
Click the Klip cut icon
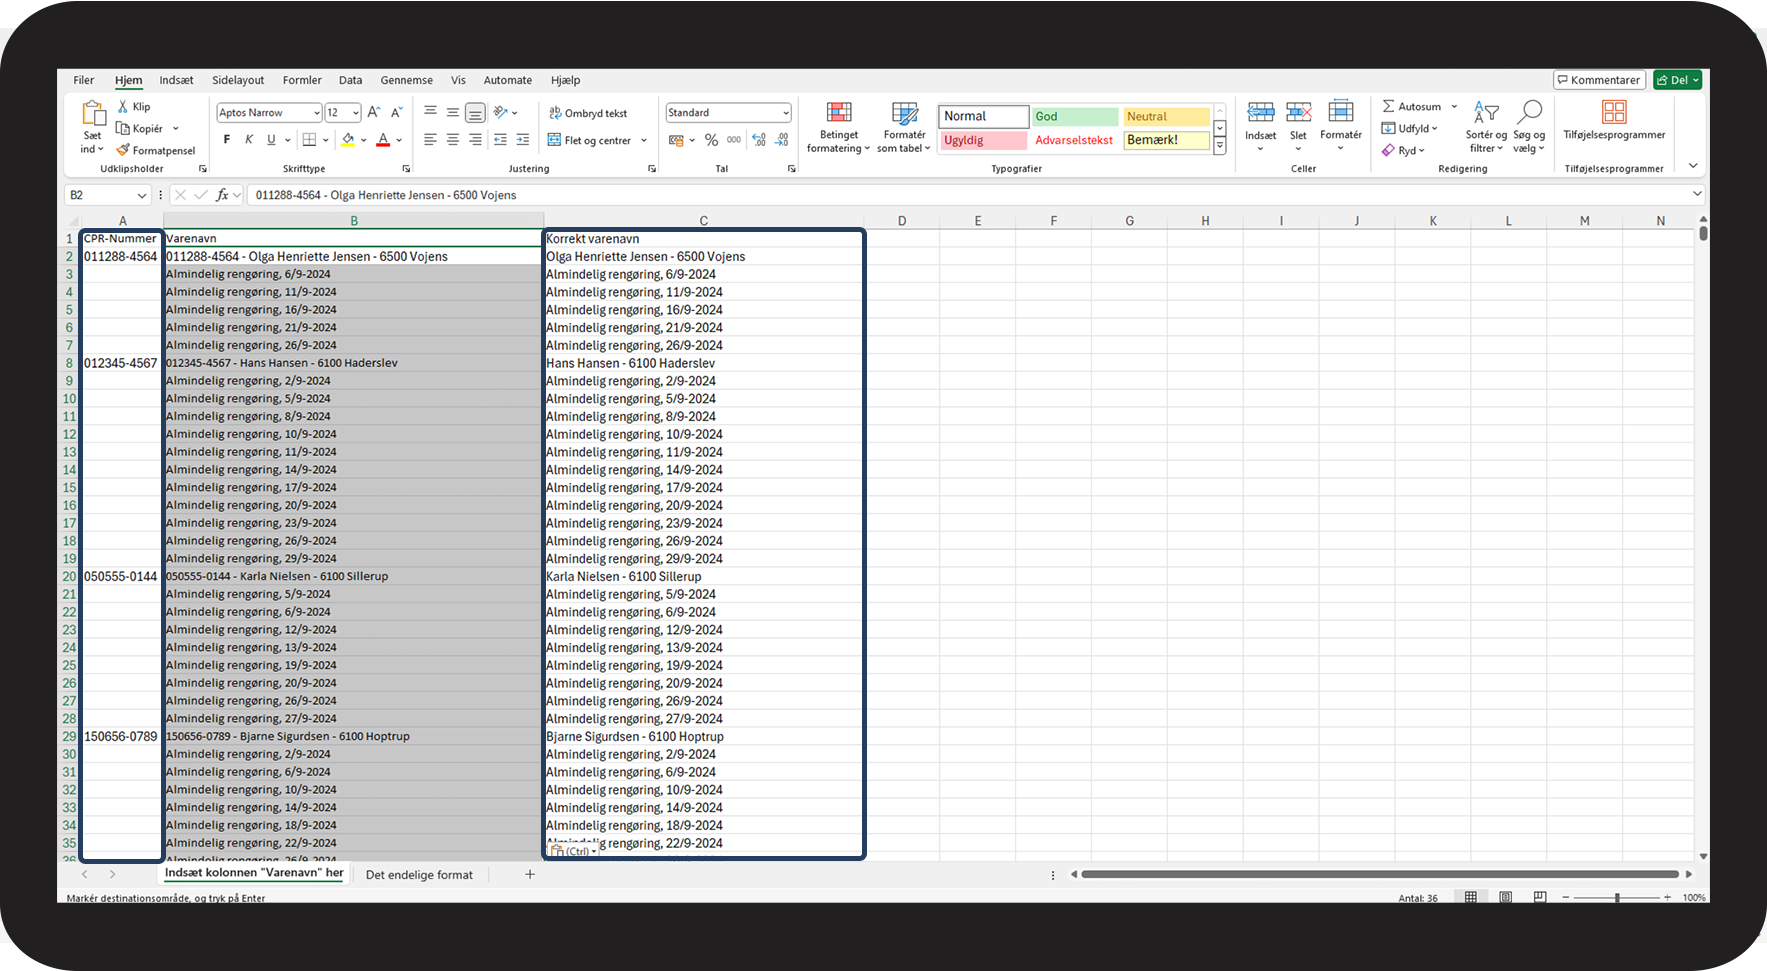[123, 107]
